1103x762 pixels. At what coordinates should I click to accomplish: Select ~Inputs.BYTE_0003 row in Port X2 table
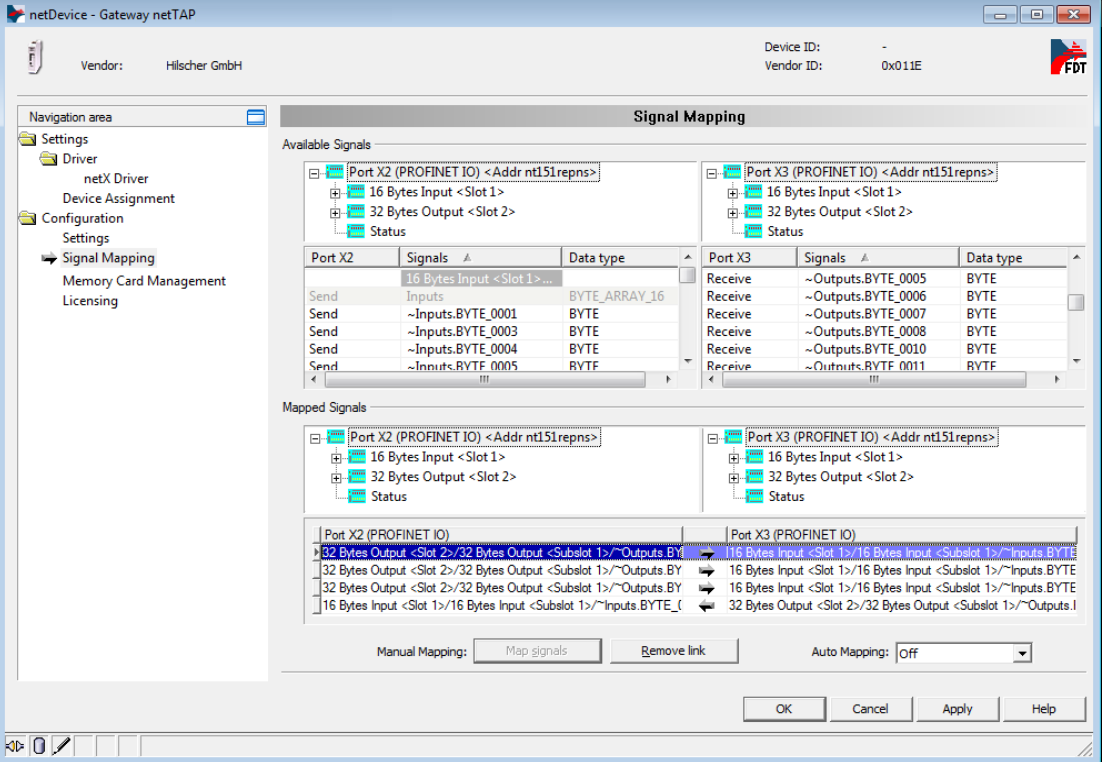tap(492, 331)
